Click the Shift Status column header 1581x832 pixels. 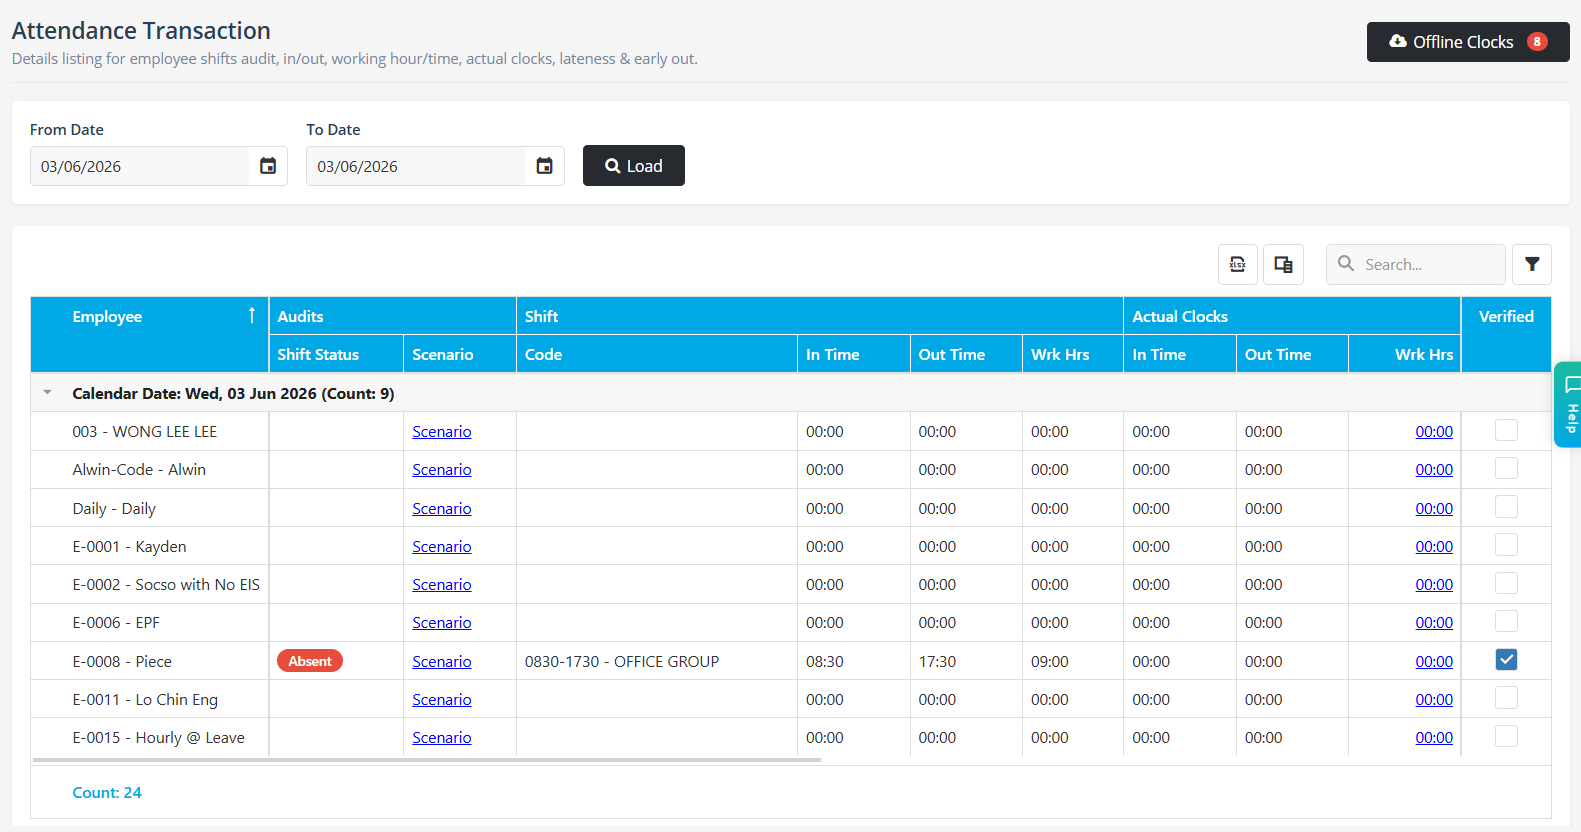pyautogui.click(x=336, y=354)
